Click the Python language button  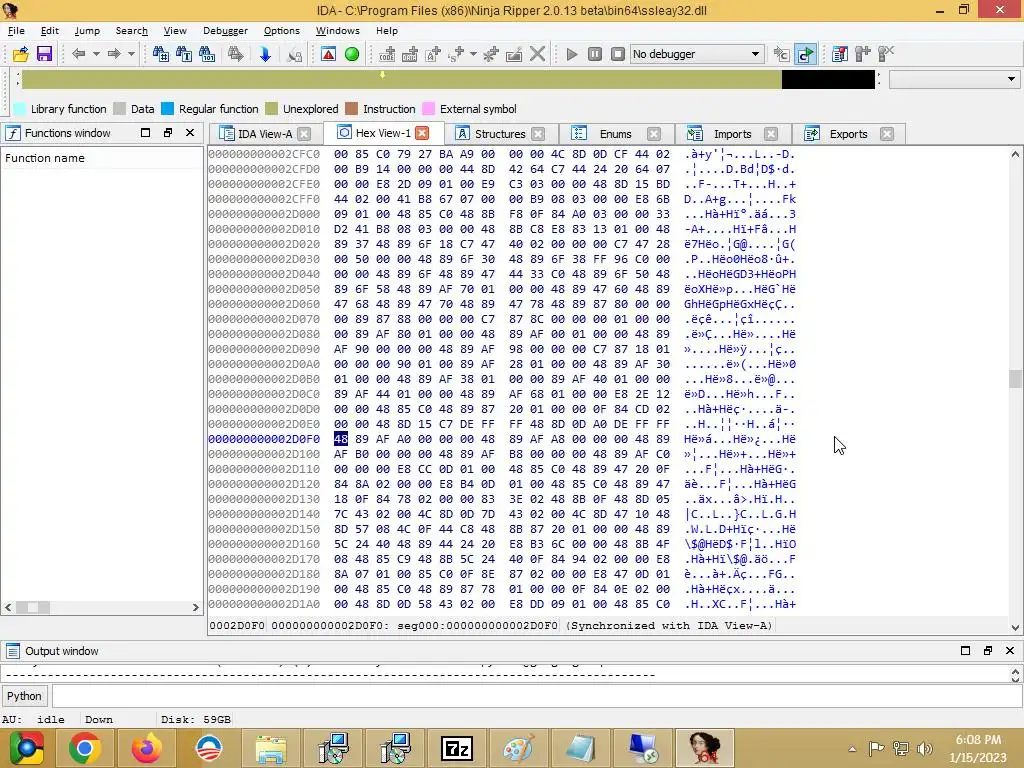24,696
